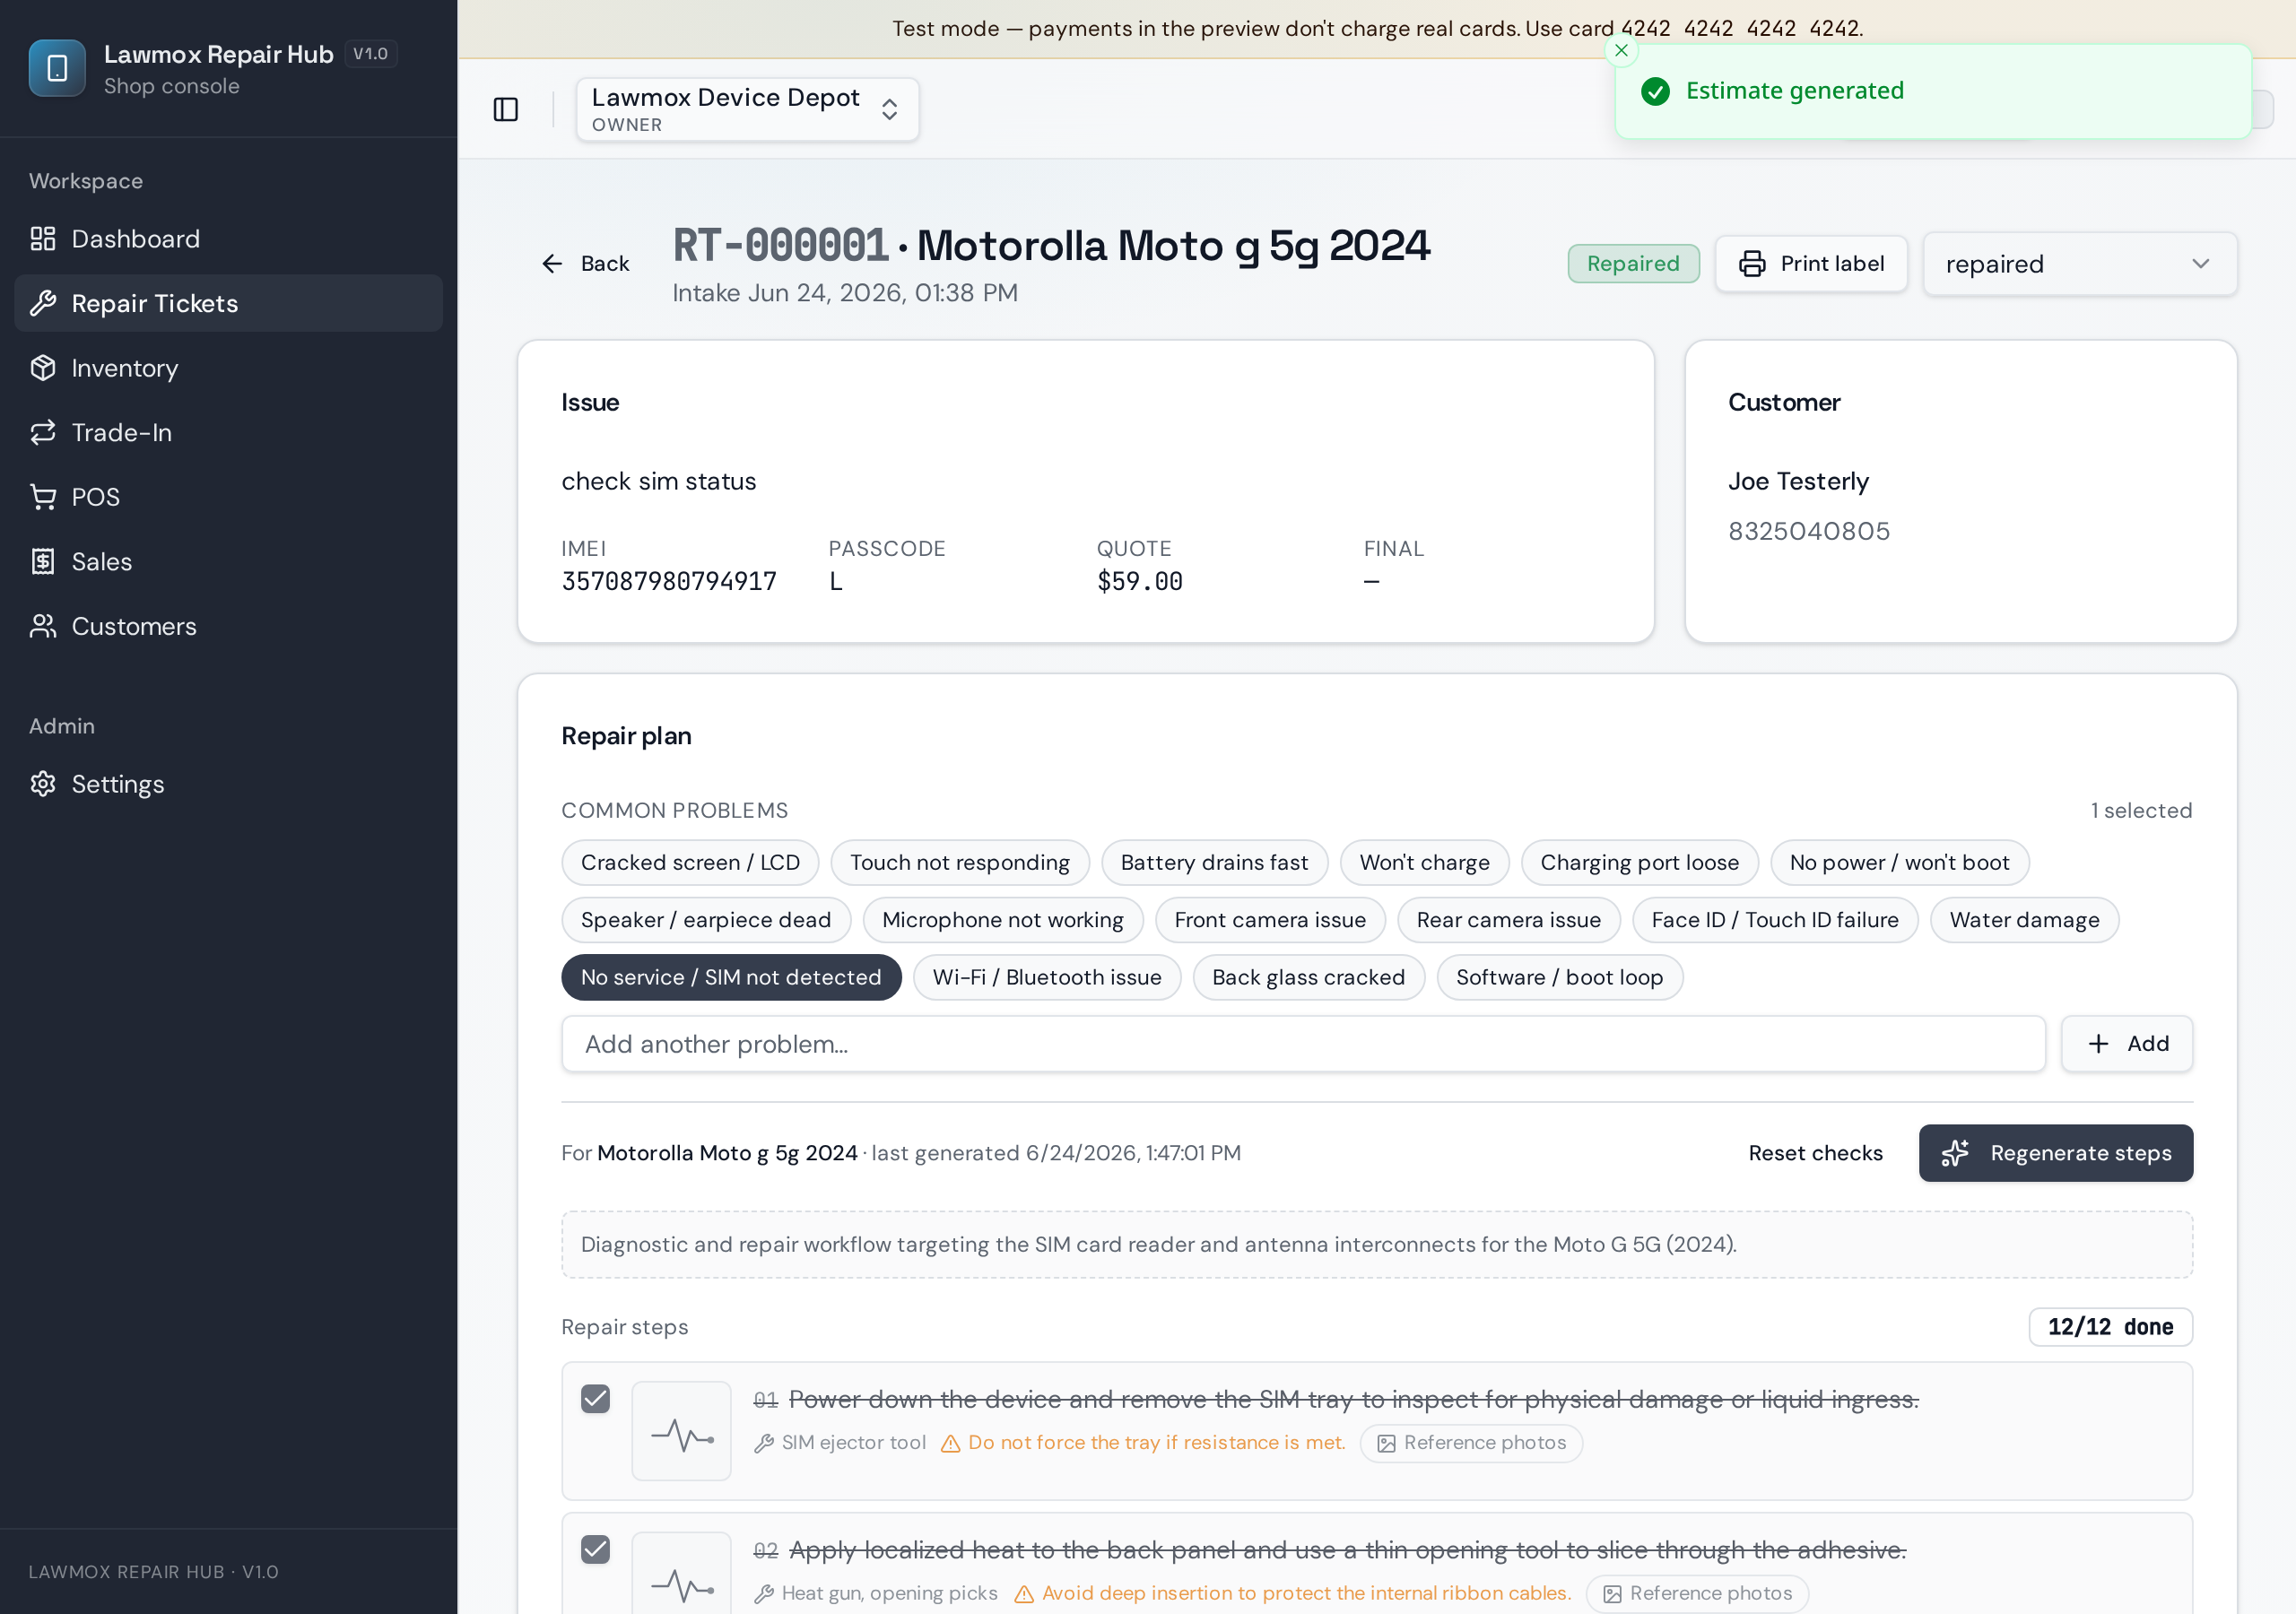
Task: Click the step 01 pulse thumbnail
Action: pos(681,1431)
